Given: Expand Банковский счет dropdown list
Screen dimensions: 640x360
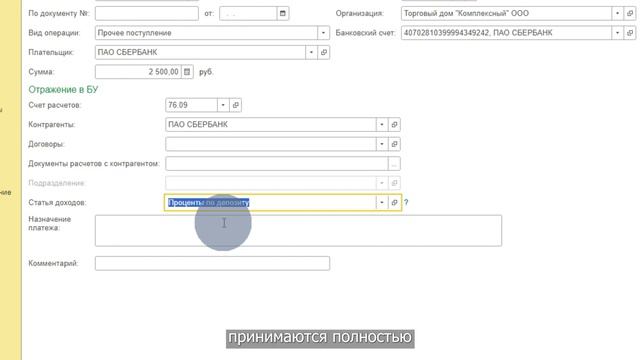Looking at the screenshot, I should [x=618, y=33].
